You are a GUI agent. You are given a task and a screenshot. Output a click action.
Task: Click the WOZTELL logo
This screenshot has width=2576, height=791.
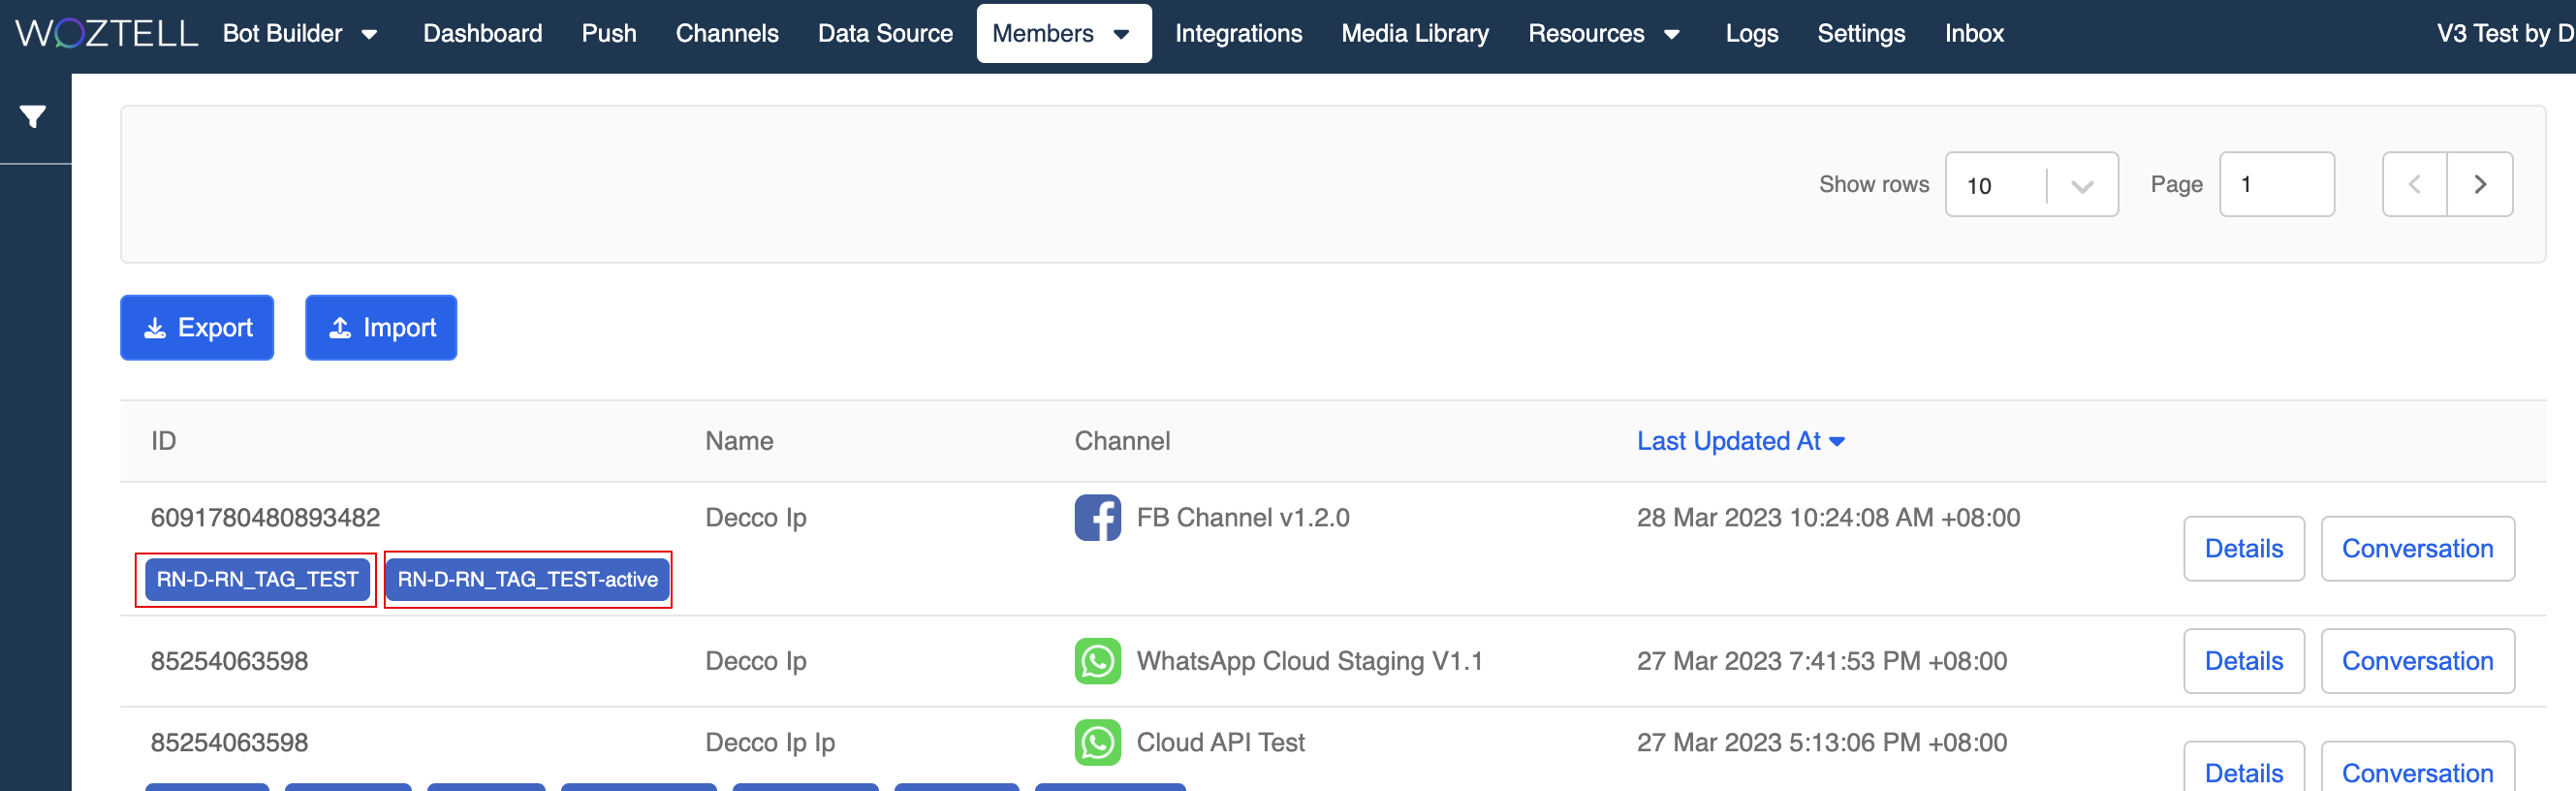(107, 33)
